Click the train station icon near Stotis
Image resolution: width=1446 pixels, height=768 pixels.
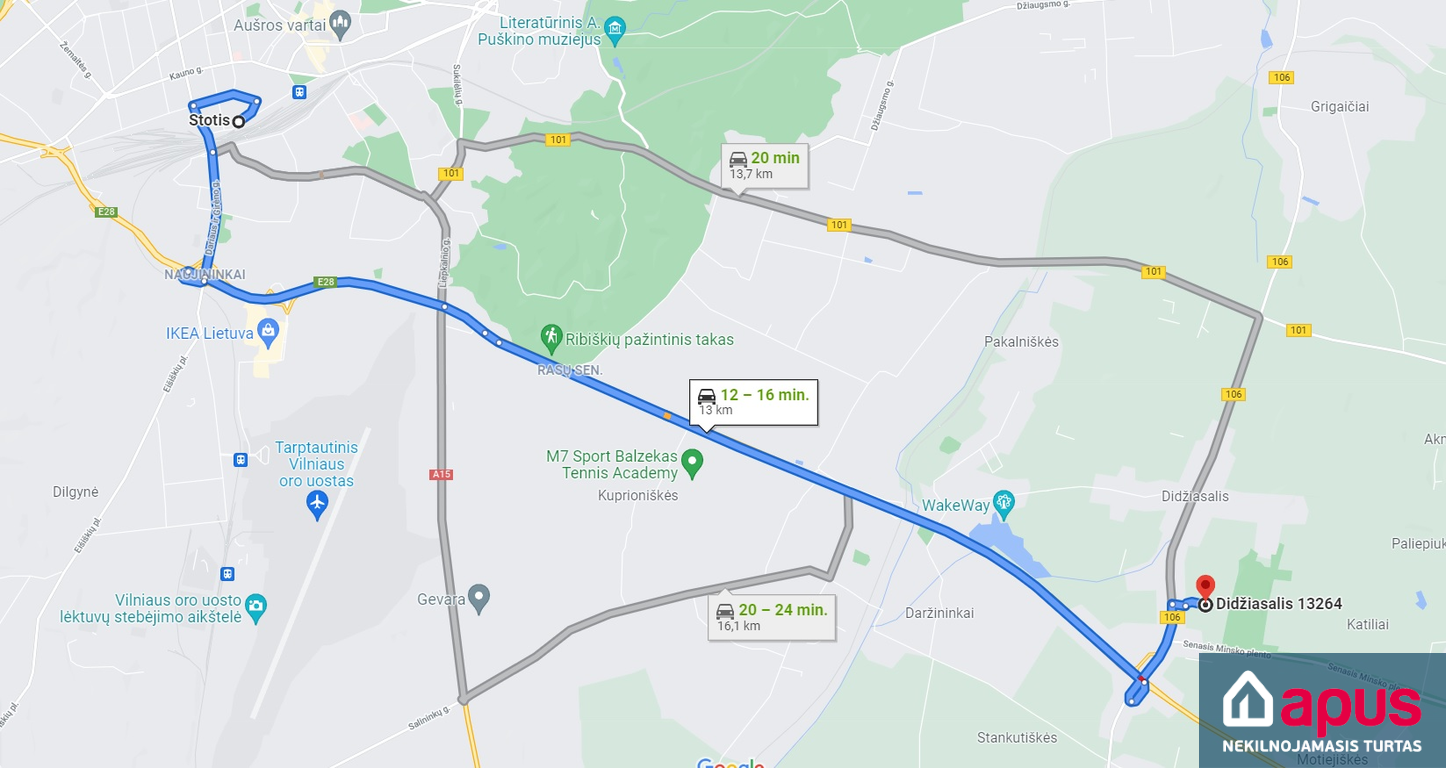click(x=299, y=92)
